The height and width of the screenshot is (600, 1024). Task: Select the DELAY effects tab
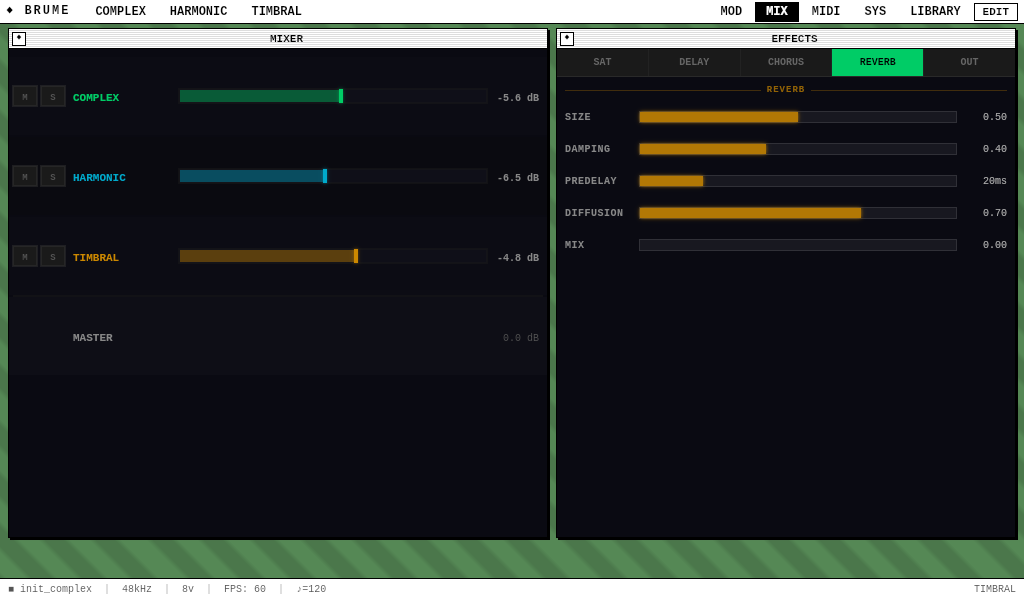[694, 63]
